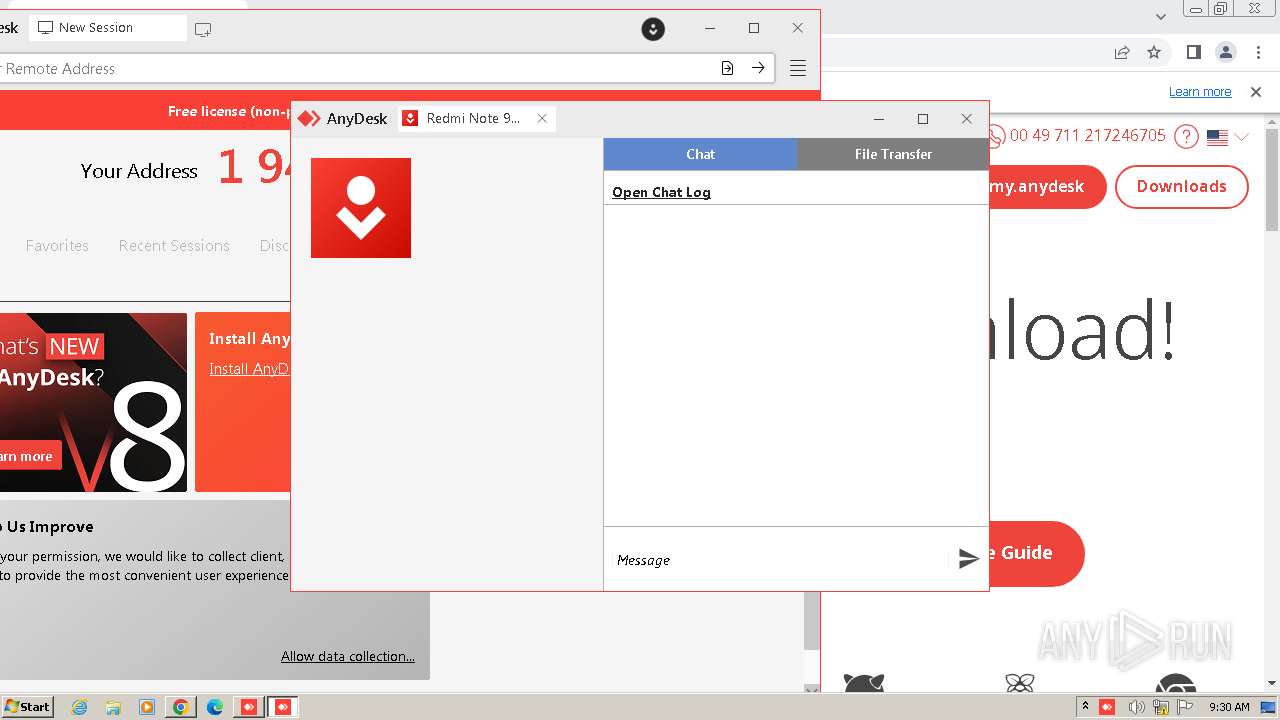
Task: Click the 9:30 AM clock
Action: click(x=1229, y=707)
